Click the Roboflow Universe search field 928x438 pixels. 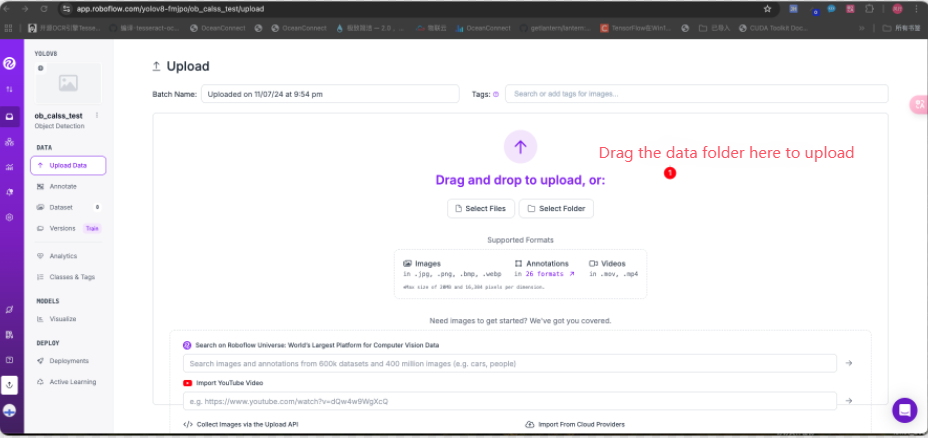click(x=510, y=363)
